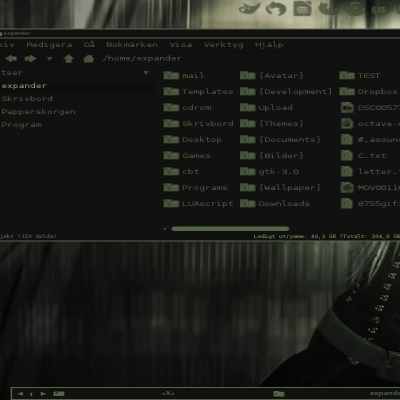
Task: Open the Hjälp menu
Action: click(x=269, y=45)
